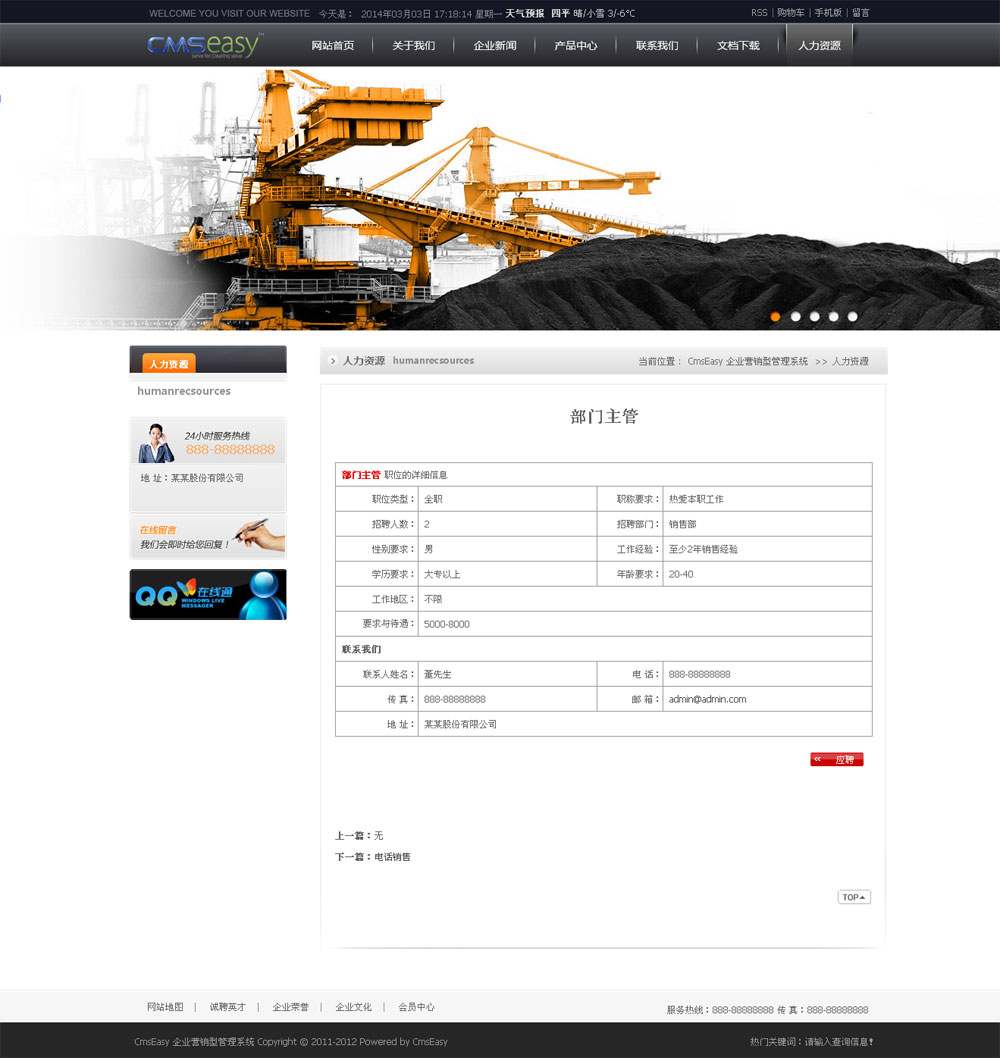Click the red 应聘 apply button
The height and width of the screenshot is (1058, 1000).
(837, 760)
